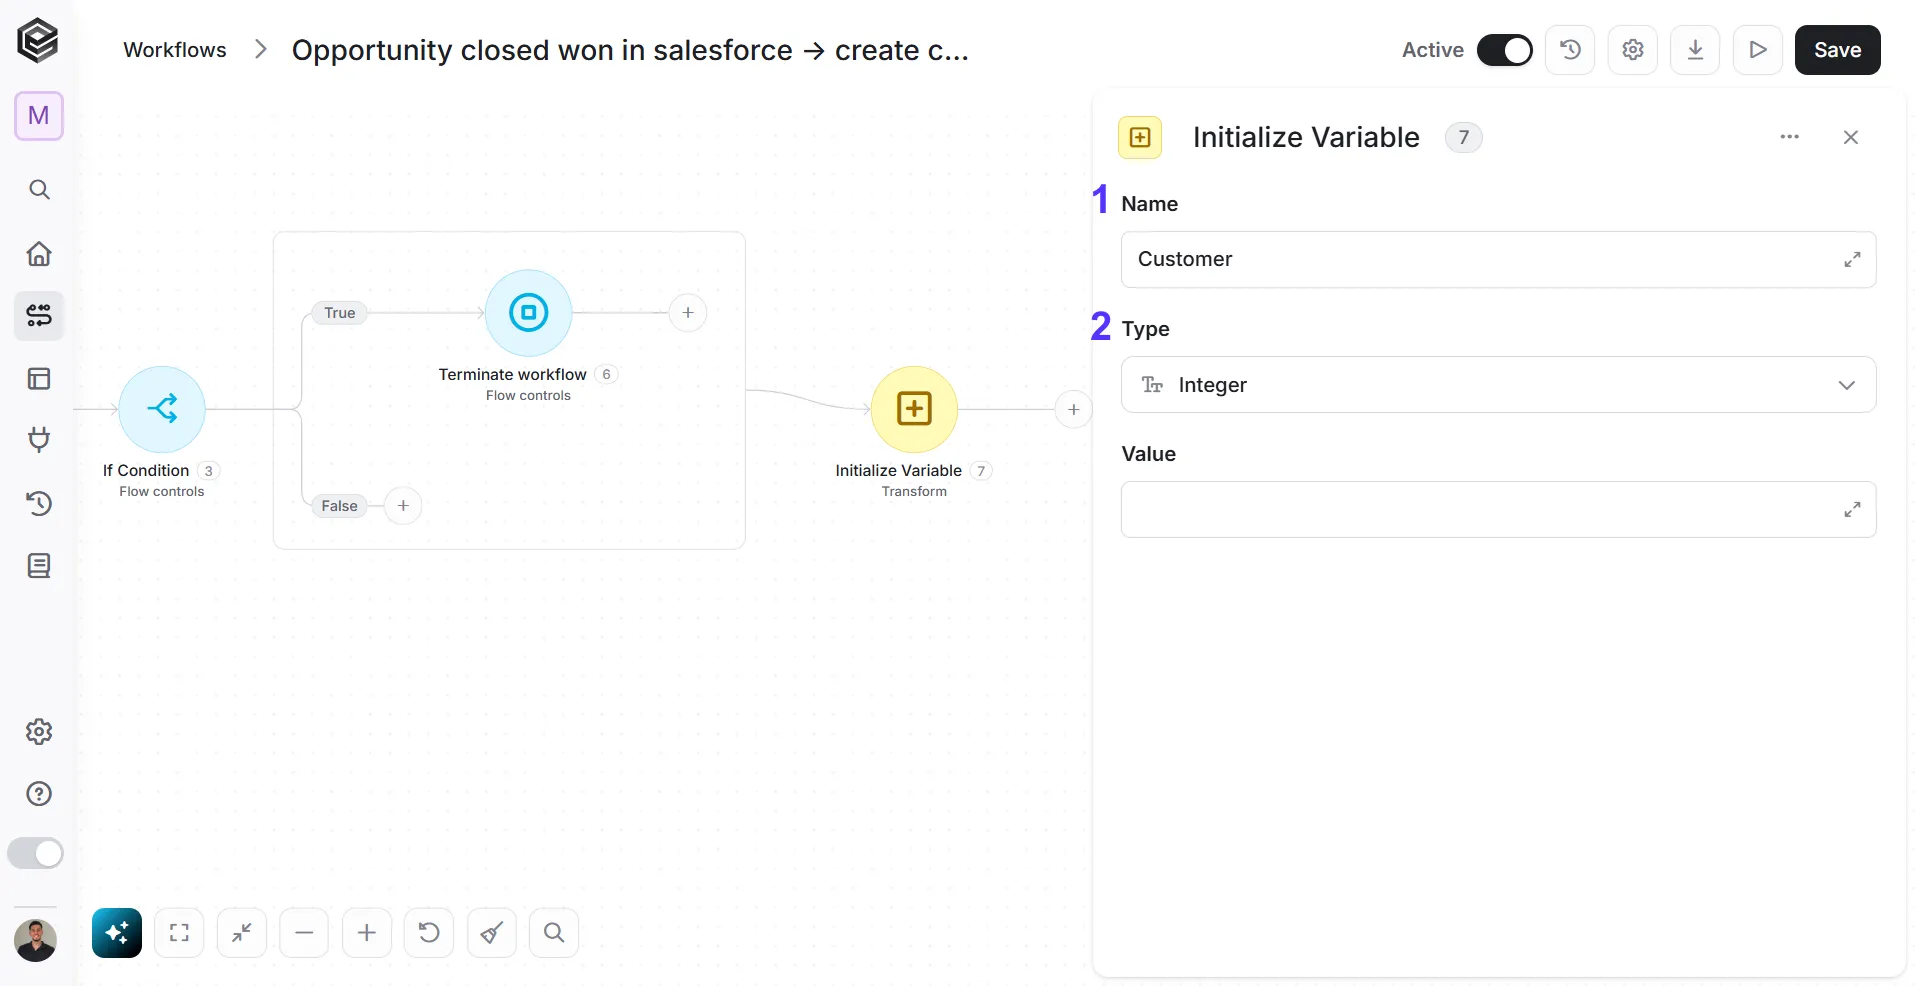The height and width of the screenshot is (986, 1915).
Task: Select the Terminate workflow node
Action: click(528, 313)
